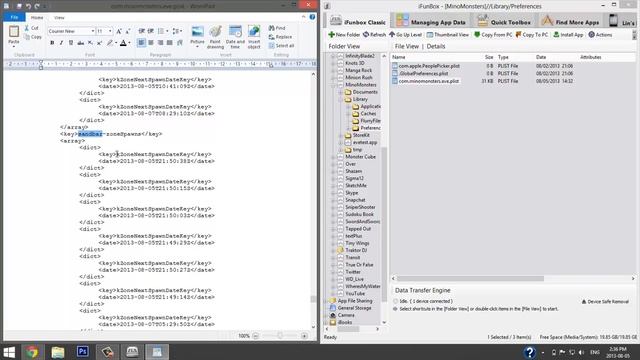Copy the selection using the WordPad ribbon
Viewport: 640px width, 360px height.
pyautogui.click(x=33, y=37)
